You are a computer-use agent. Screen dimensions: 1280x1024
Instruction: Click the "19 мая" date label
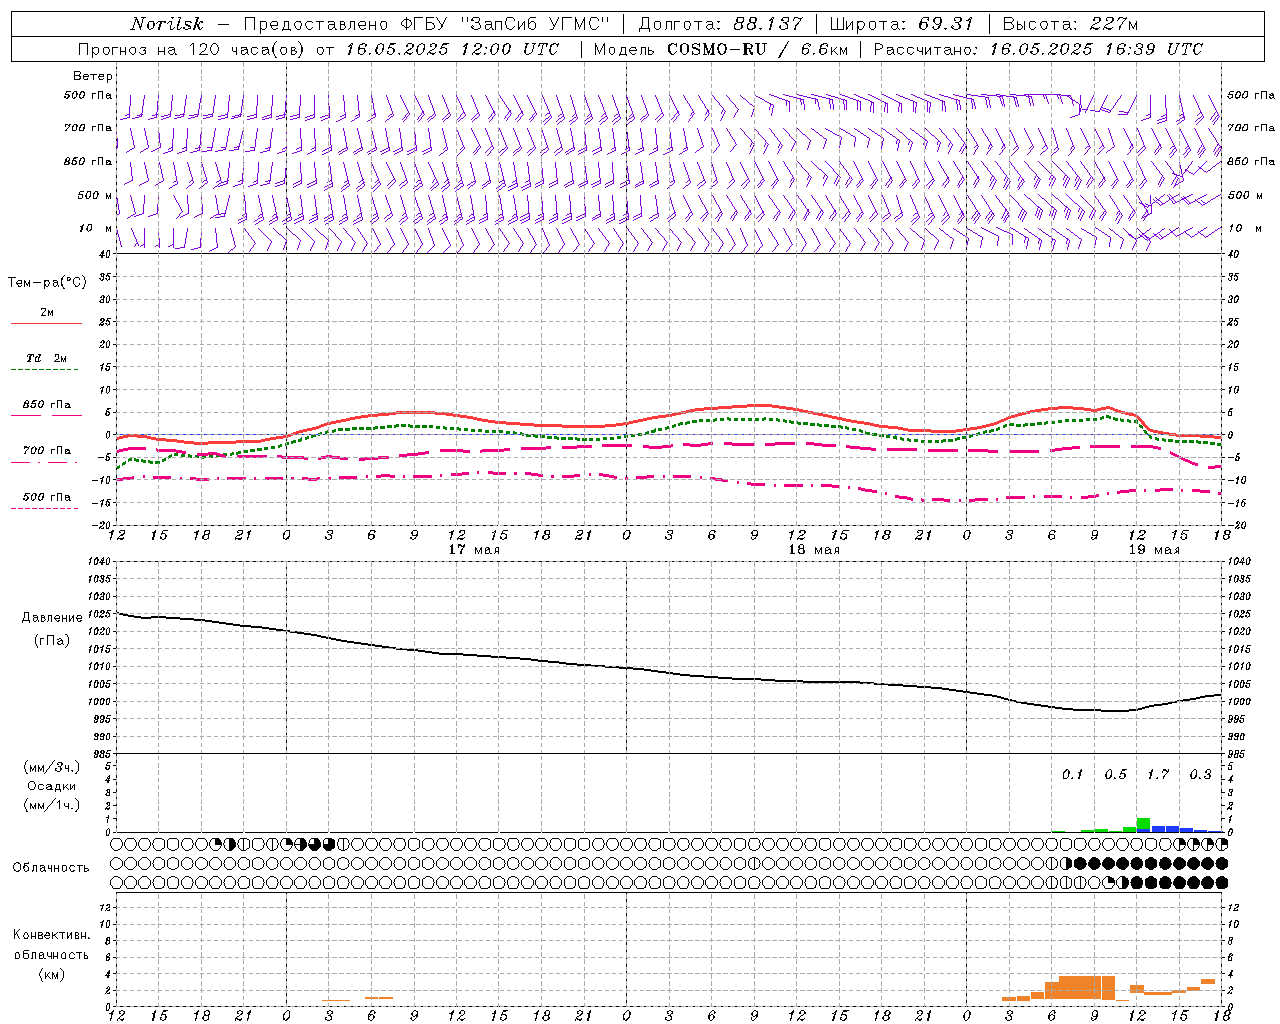(1154, 550)
